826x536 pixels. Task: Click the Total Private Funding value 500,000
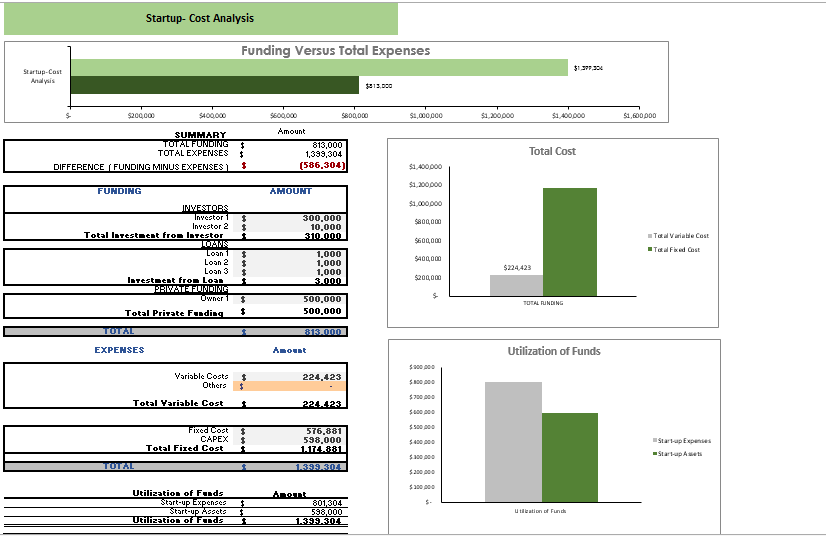322,311
